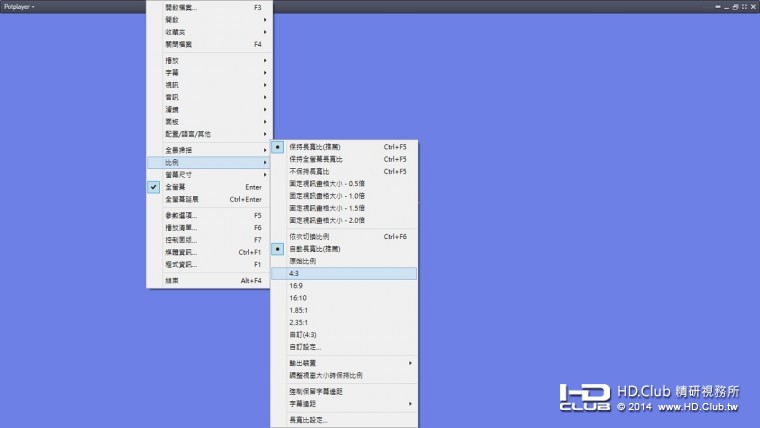Expand the 字幕 subtitles submenu
Image resolution: width=760 pixels, height=428 pixels.
coord(209,73)
